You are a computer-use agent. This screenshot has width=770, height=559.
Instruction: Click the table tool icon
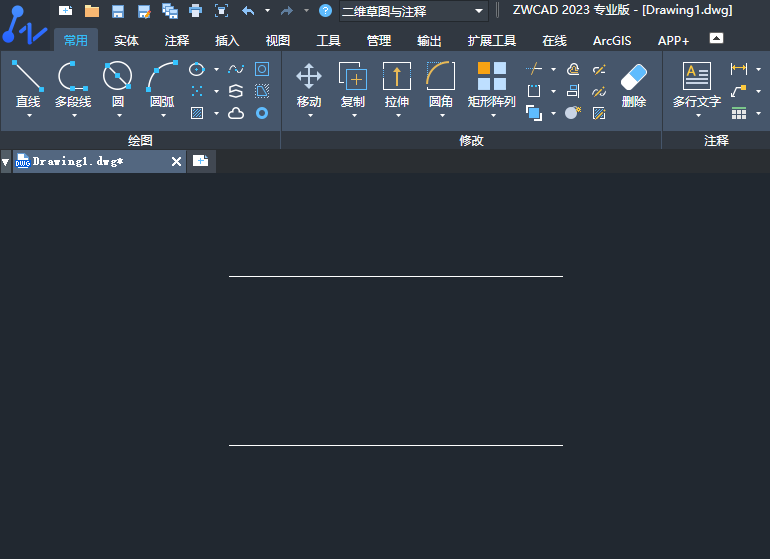tap(739, 113)
